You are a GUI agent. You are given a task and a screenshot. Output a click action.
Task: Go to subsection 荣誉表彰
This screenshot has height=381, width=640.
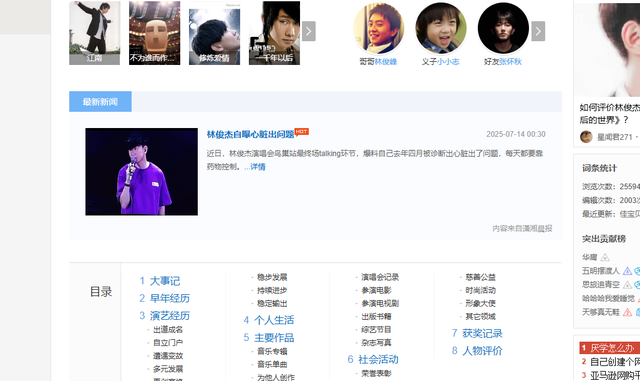376,373
